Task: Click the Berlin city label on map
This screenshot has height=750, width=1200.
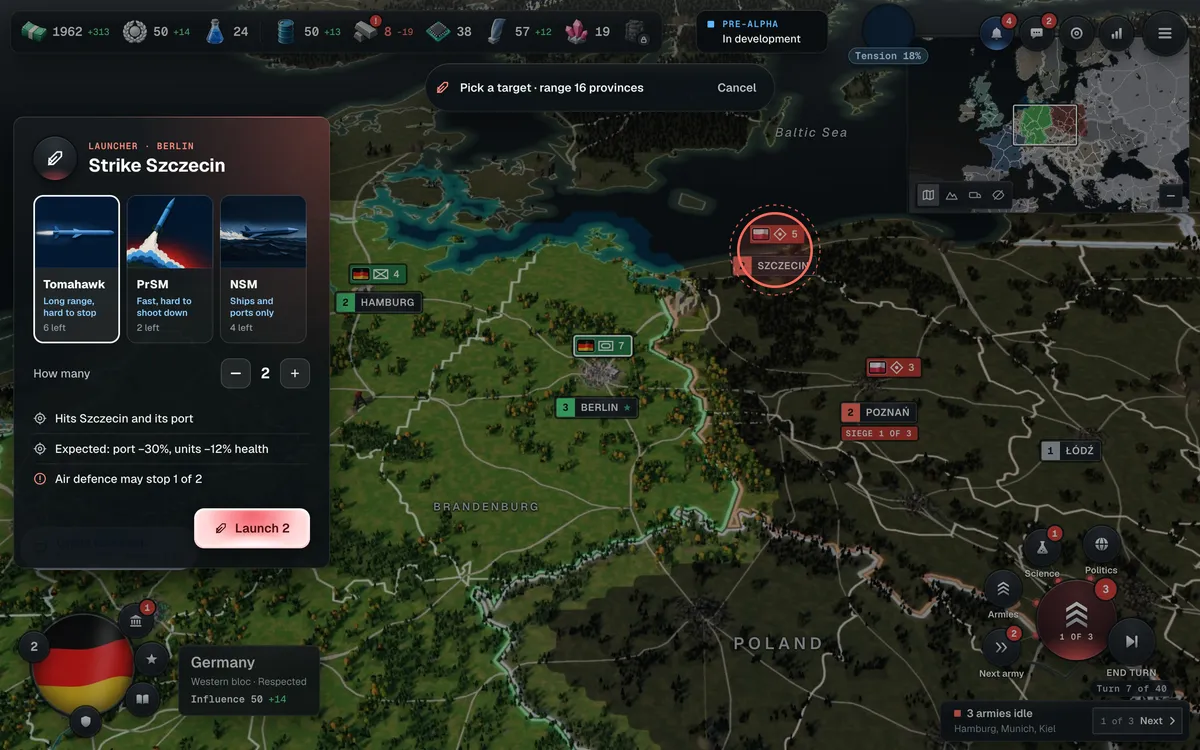Action: [x=597, y=408]
